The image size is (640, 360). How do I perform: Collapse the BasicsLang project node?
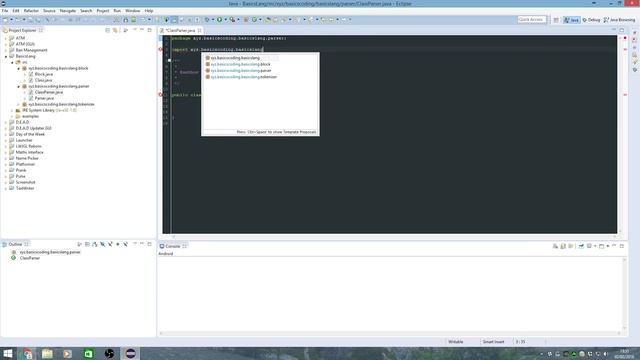coord(6,56)
